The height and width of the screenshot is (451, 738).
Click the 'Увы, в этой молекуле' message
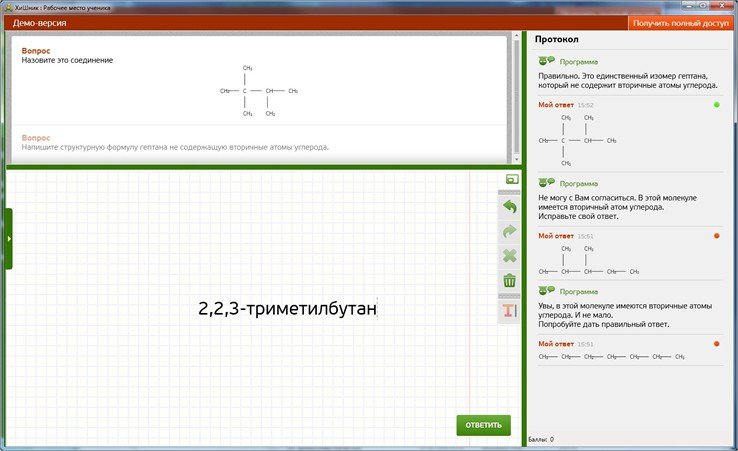coord(625,315)
